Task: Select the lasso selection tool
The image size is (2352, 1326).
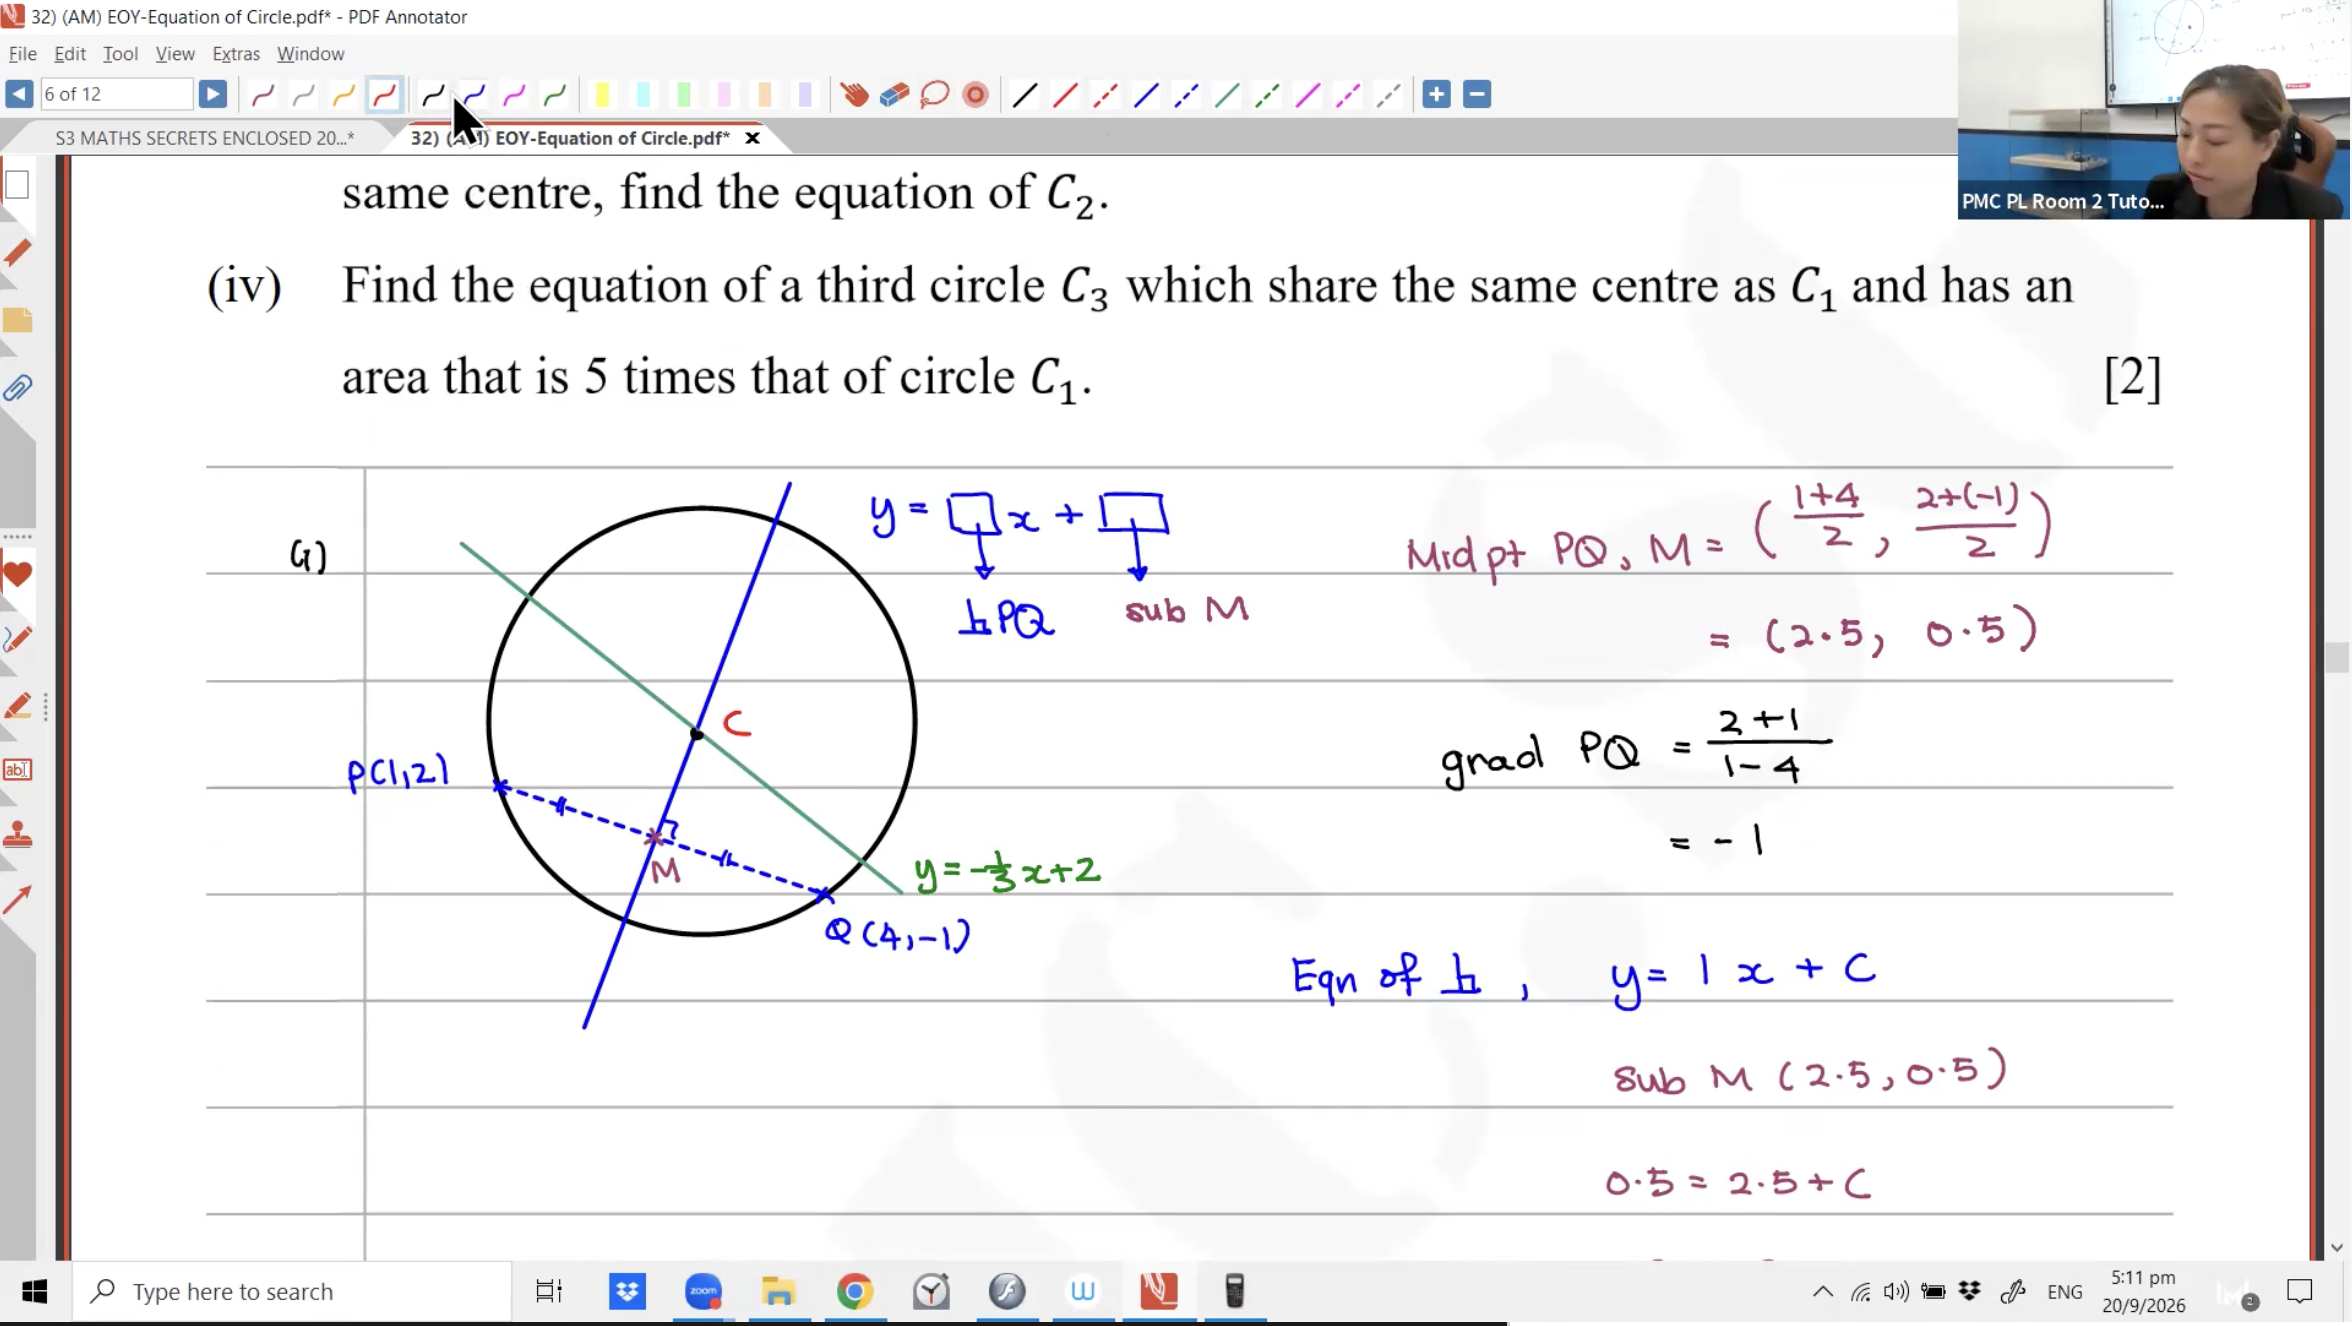Action: click(x=934, y=95)
